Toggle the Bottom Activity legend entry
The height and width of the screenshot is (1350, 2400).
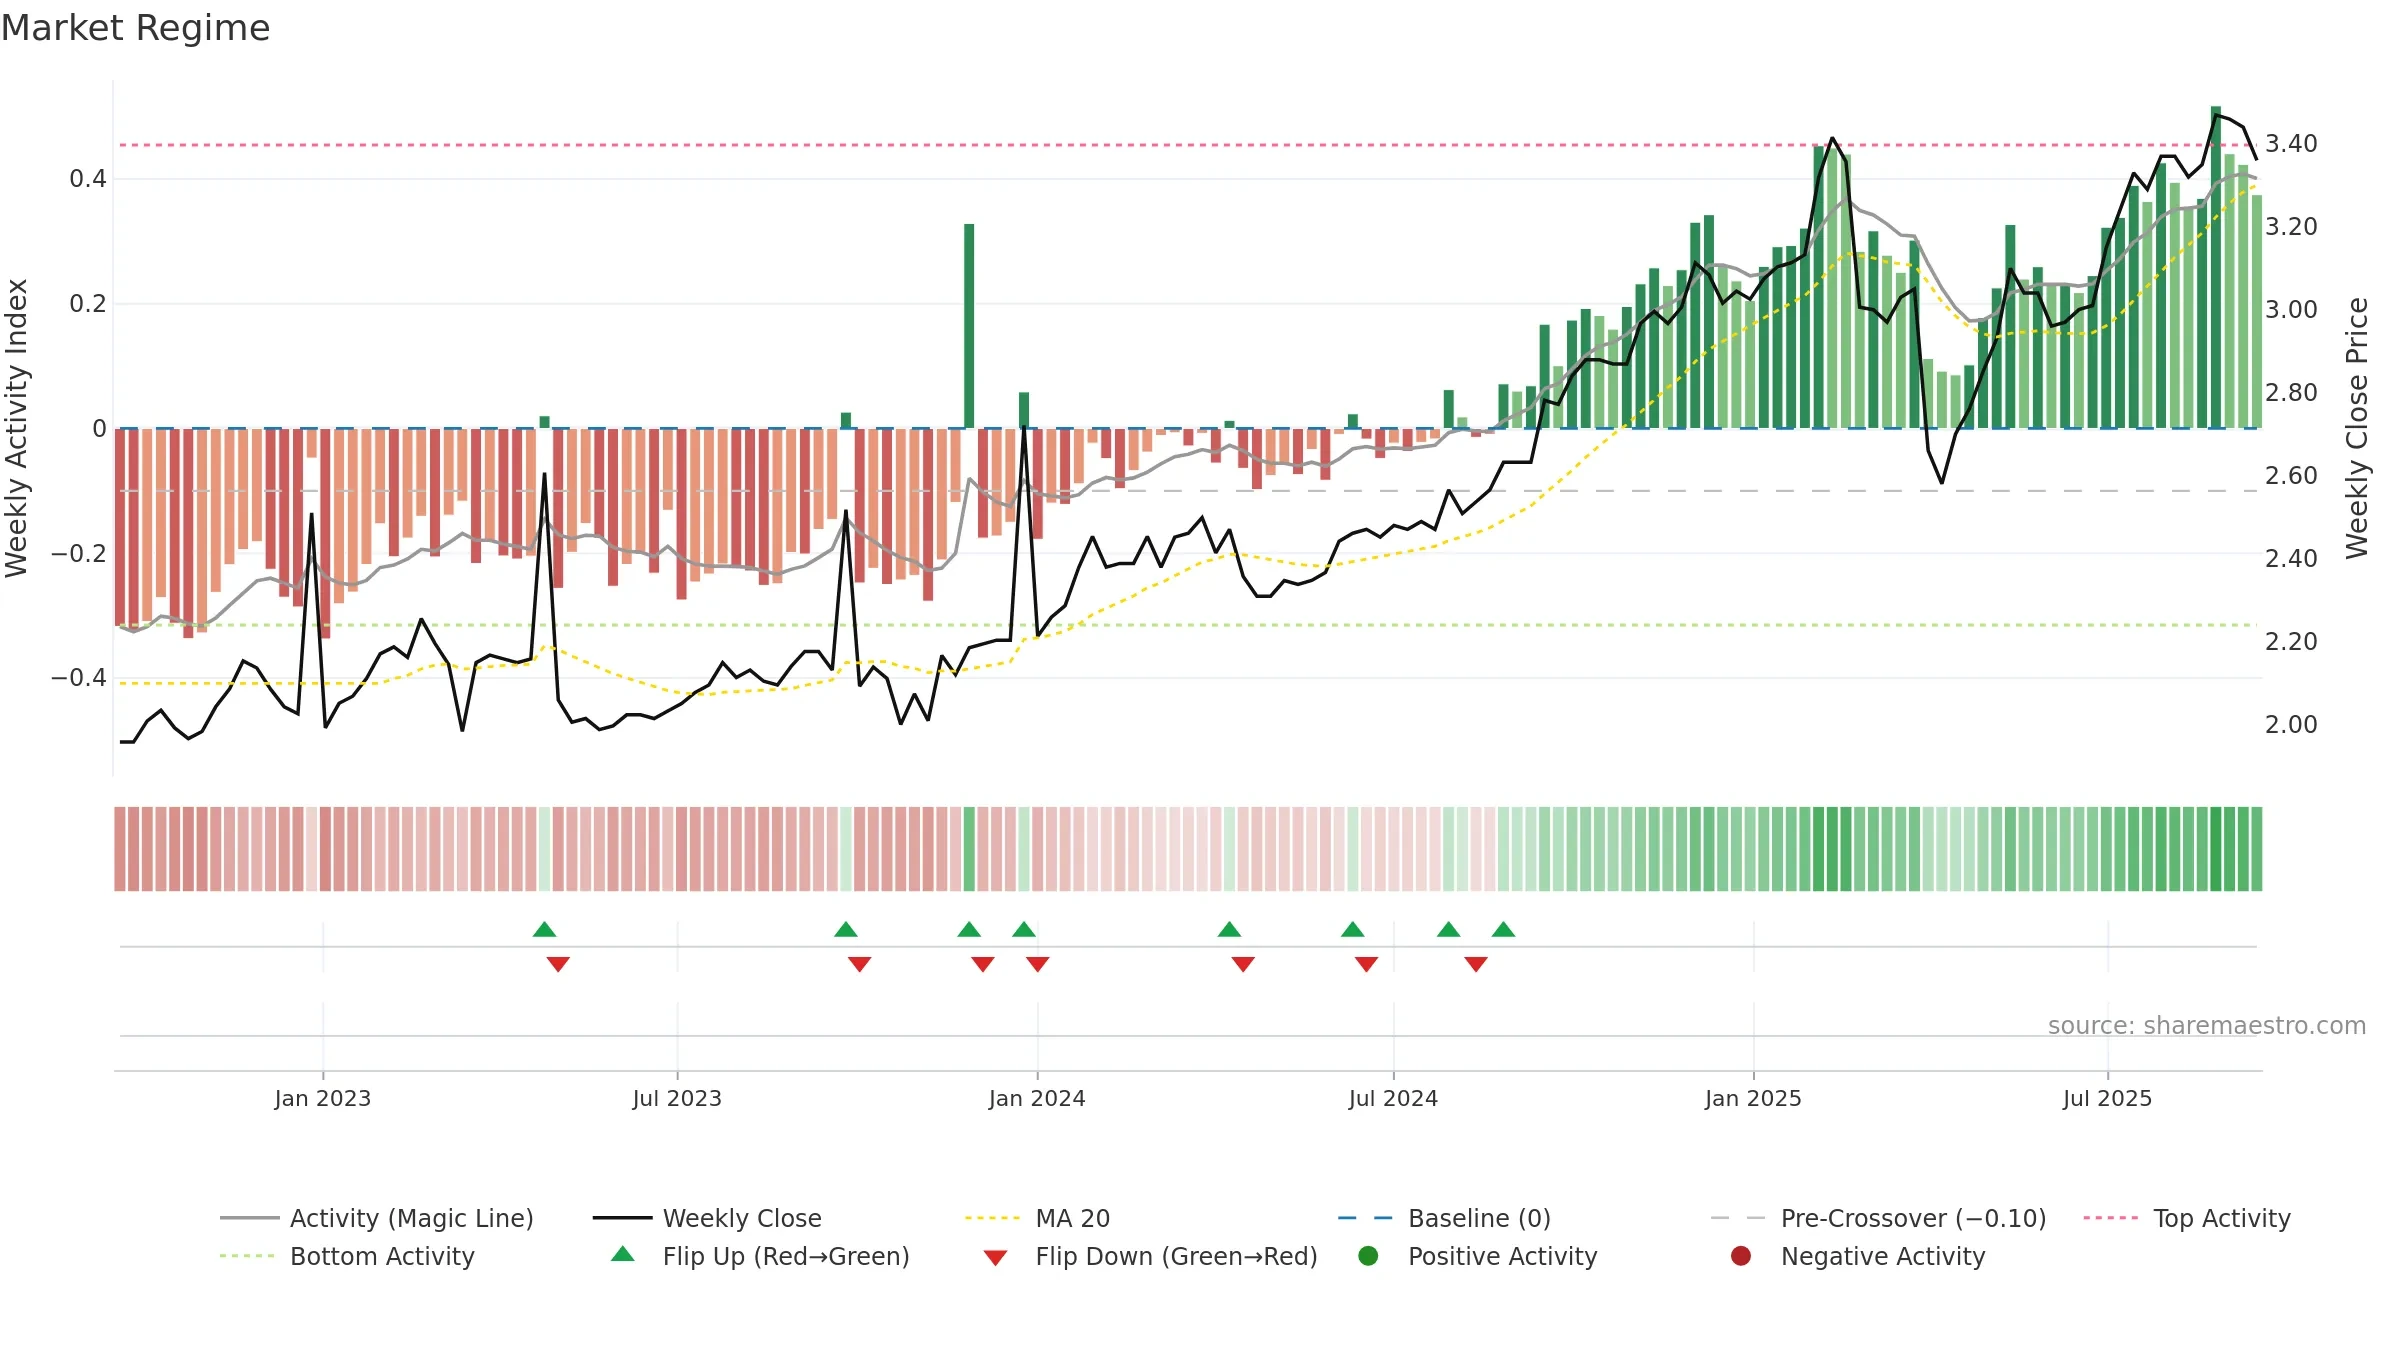coord(347,1256)
